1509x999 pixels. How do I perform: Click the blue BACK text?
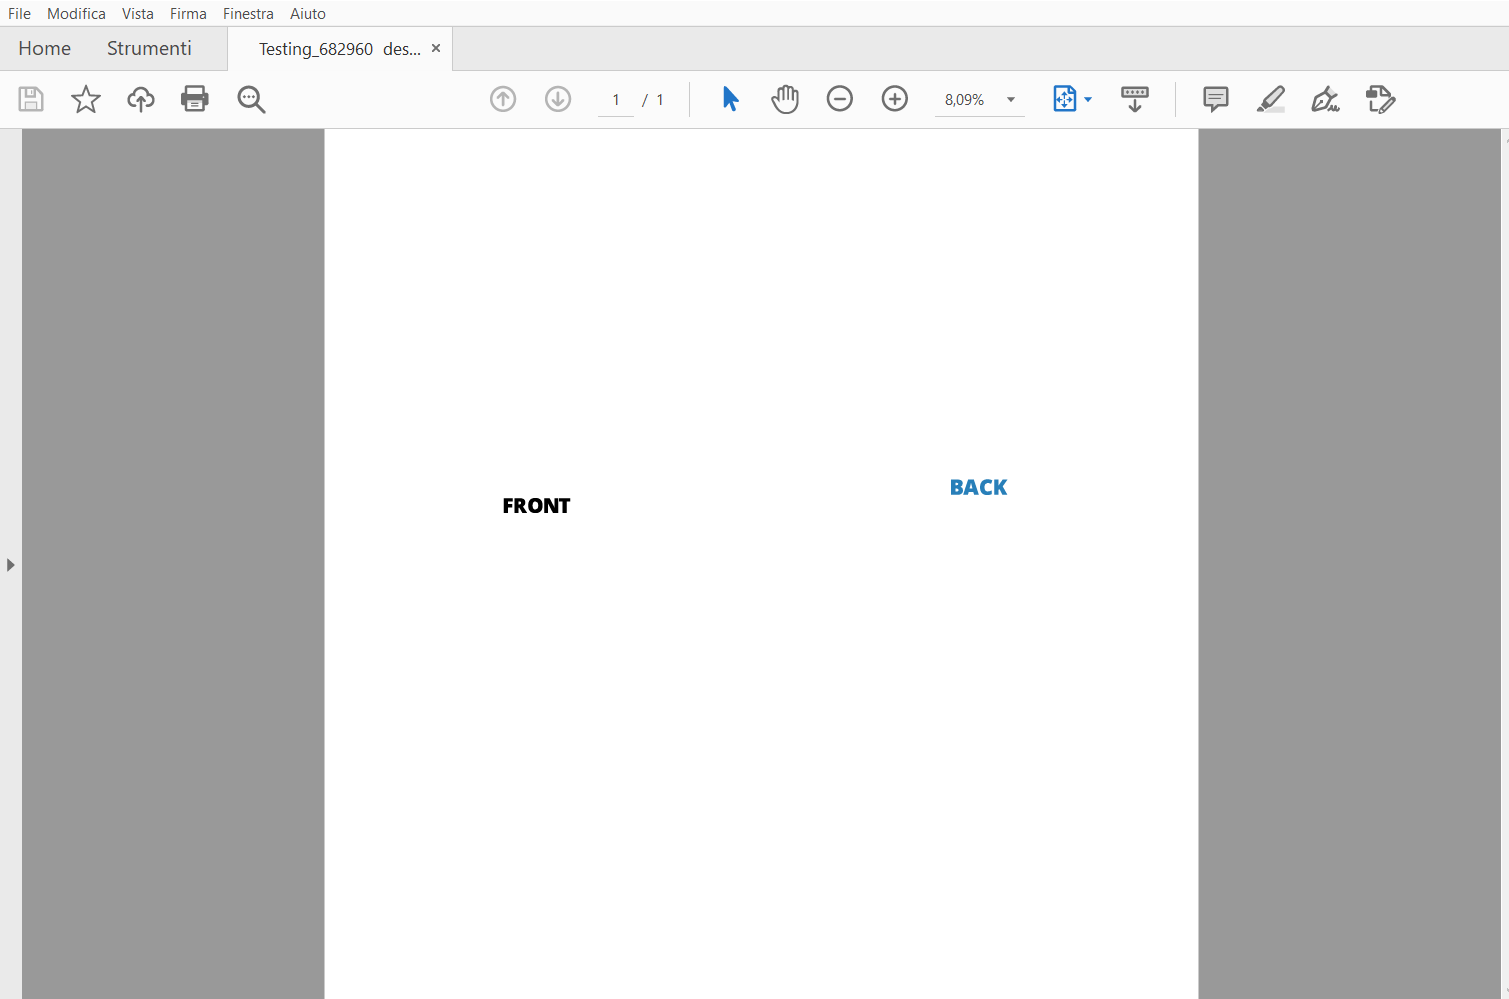978,487
